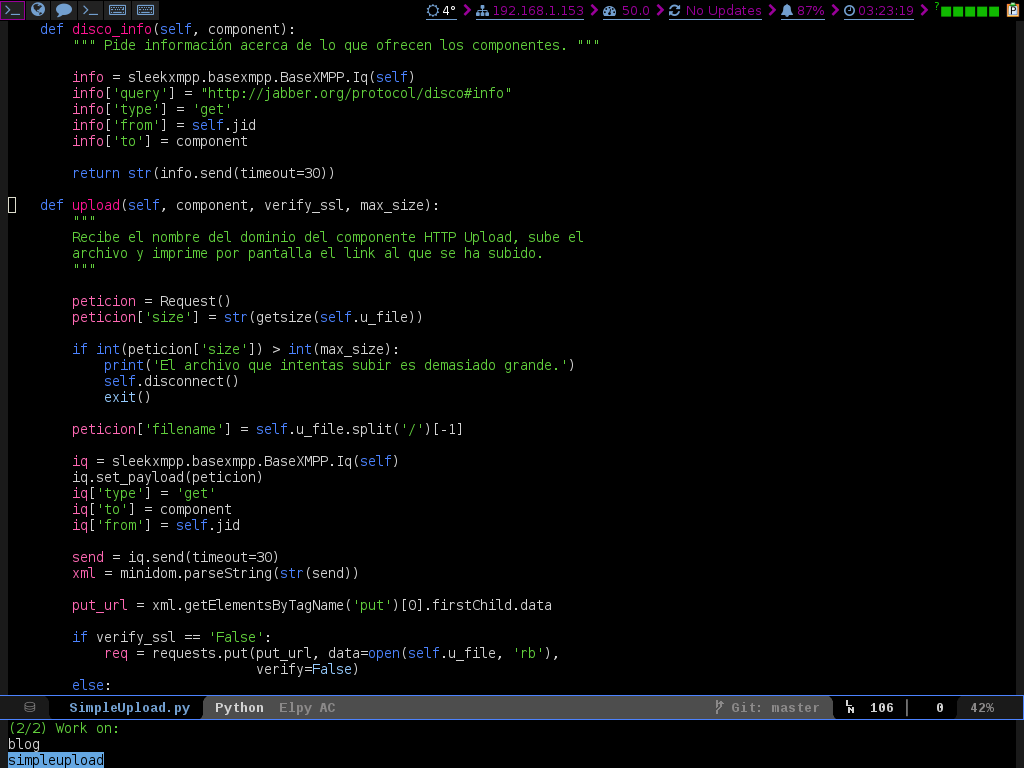
Task: Click the gauge icon beside 50.0
Action: 609,10
